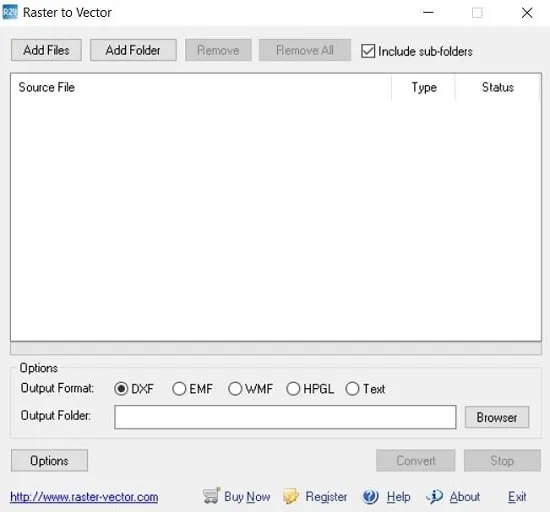Select Text output format
Screen dimensions: 550x512
pyautogui.click(x=352, y=389)
